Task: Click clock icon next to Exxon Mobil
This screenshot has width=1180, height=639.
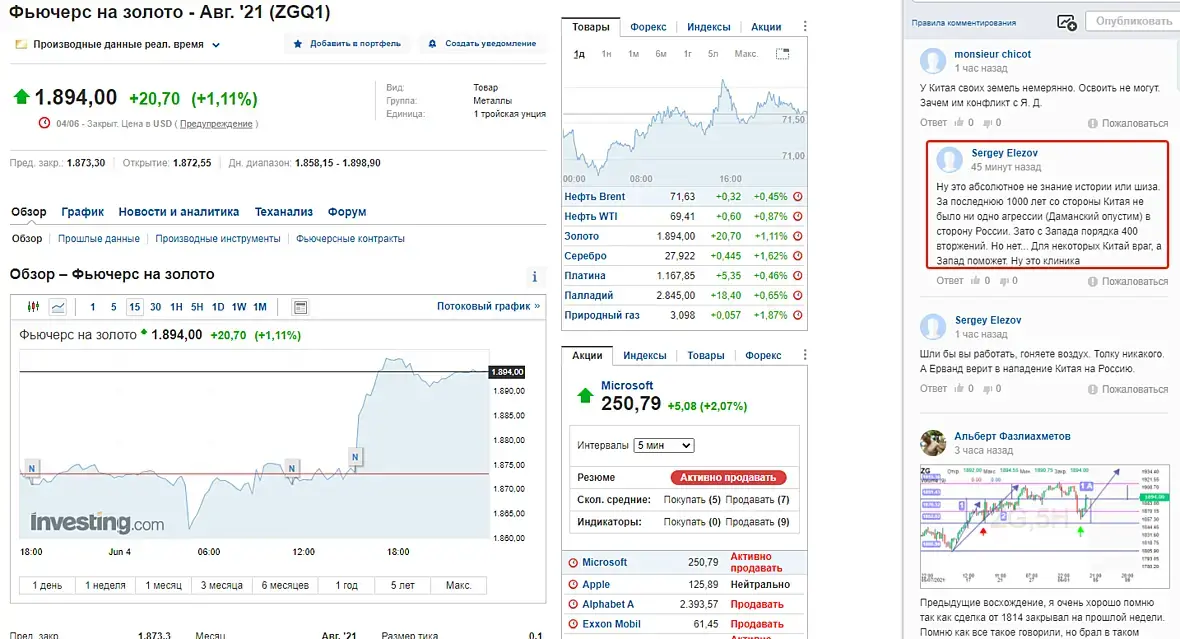Action: point(573,624)
